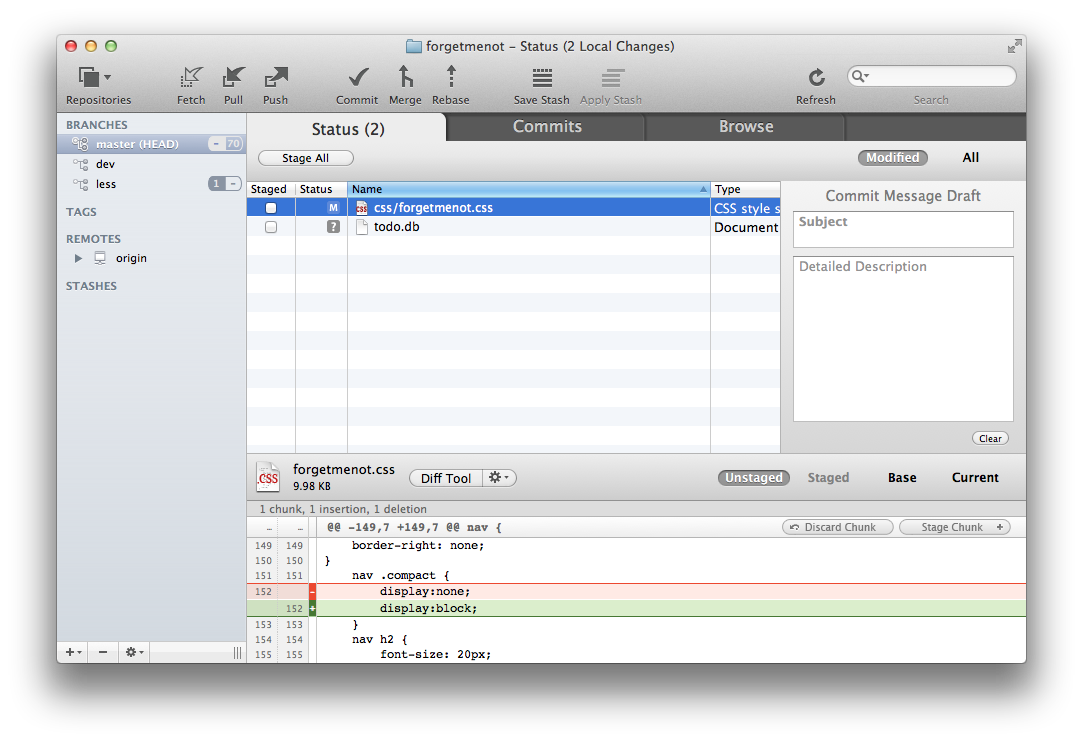The image size is (1083, 742).
Task: Open the Diff Tool gear dropdown
Action: click(x=499, y=477)
